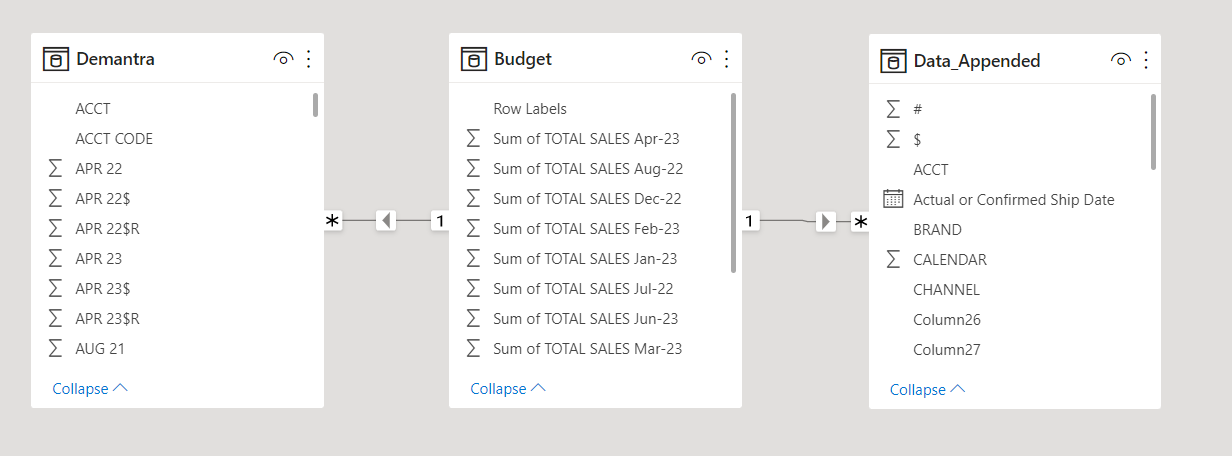Screen dimensions: 1232x456
Task: Click sigma icon beside Sum of TOTAL SALES Jul-22
Action: 473,288
